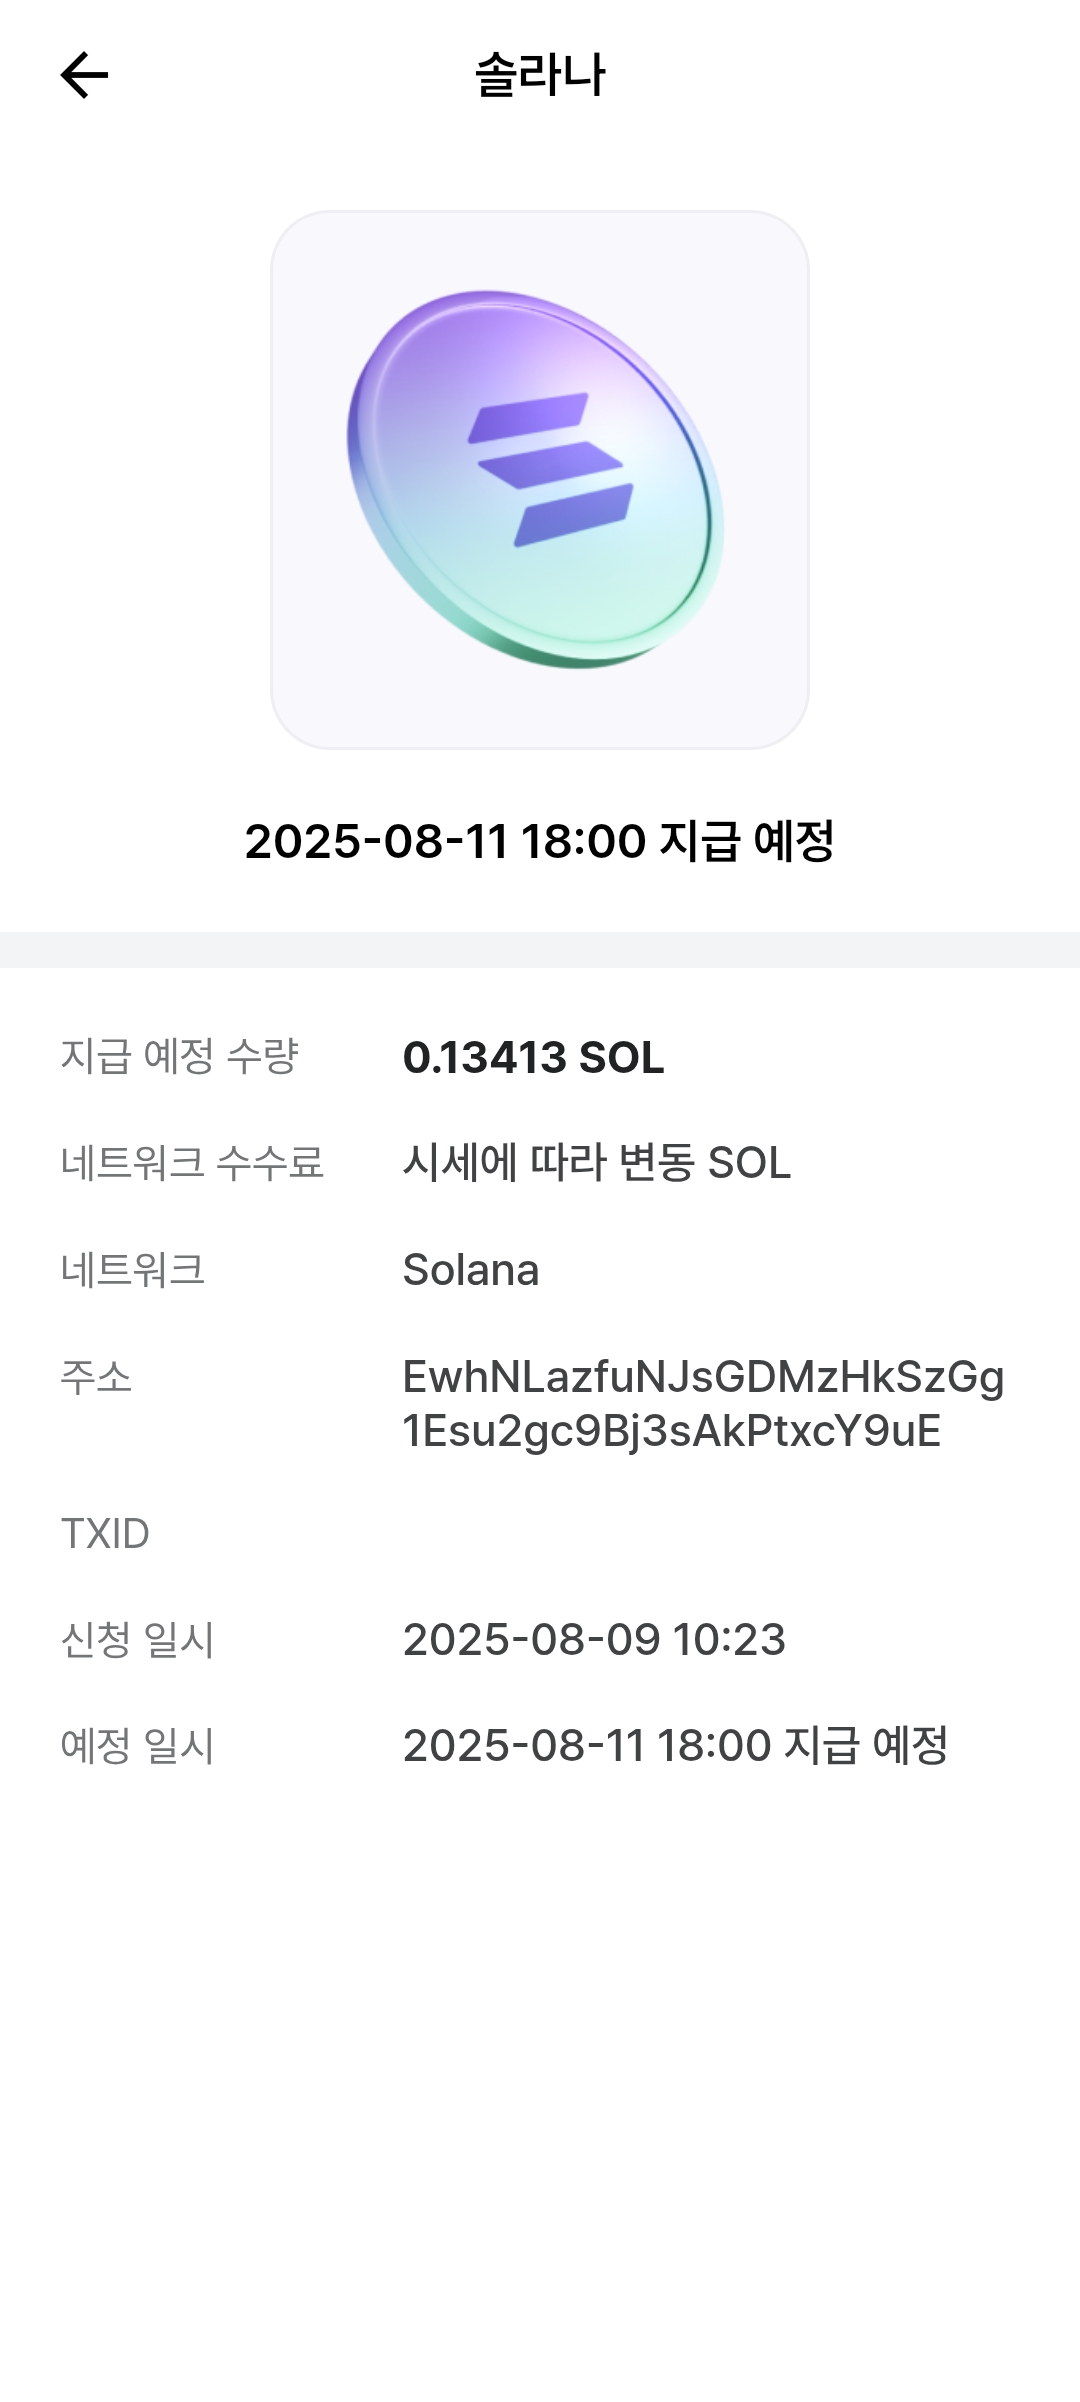Tap the TXID label
This screenshot has height=2402, width=1080.
click(105, 1533)
